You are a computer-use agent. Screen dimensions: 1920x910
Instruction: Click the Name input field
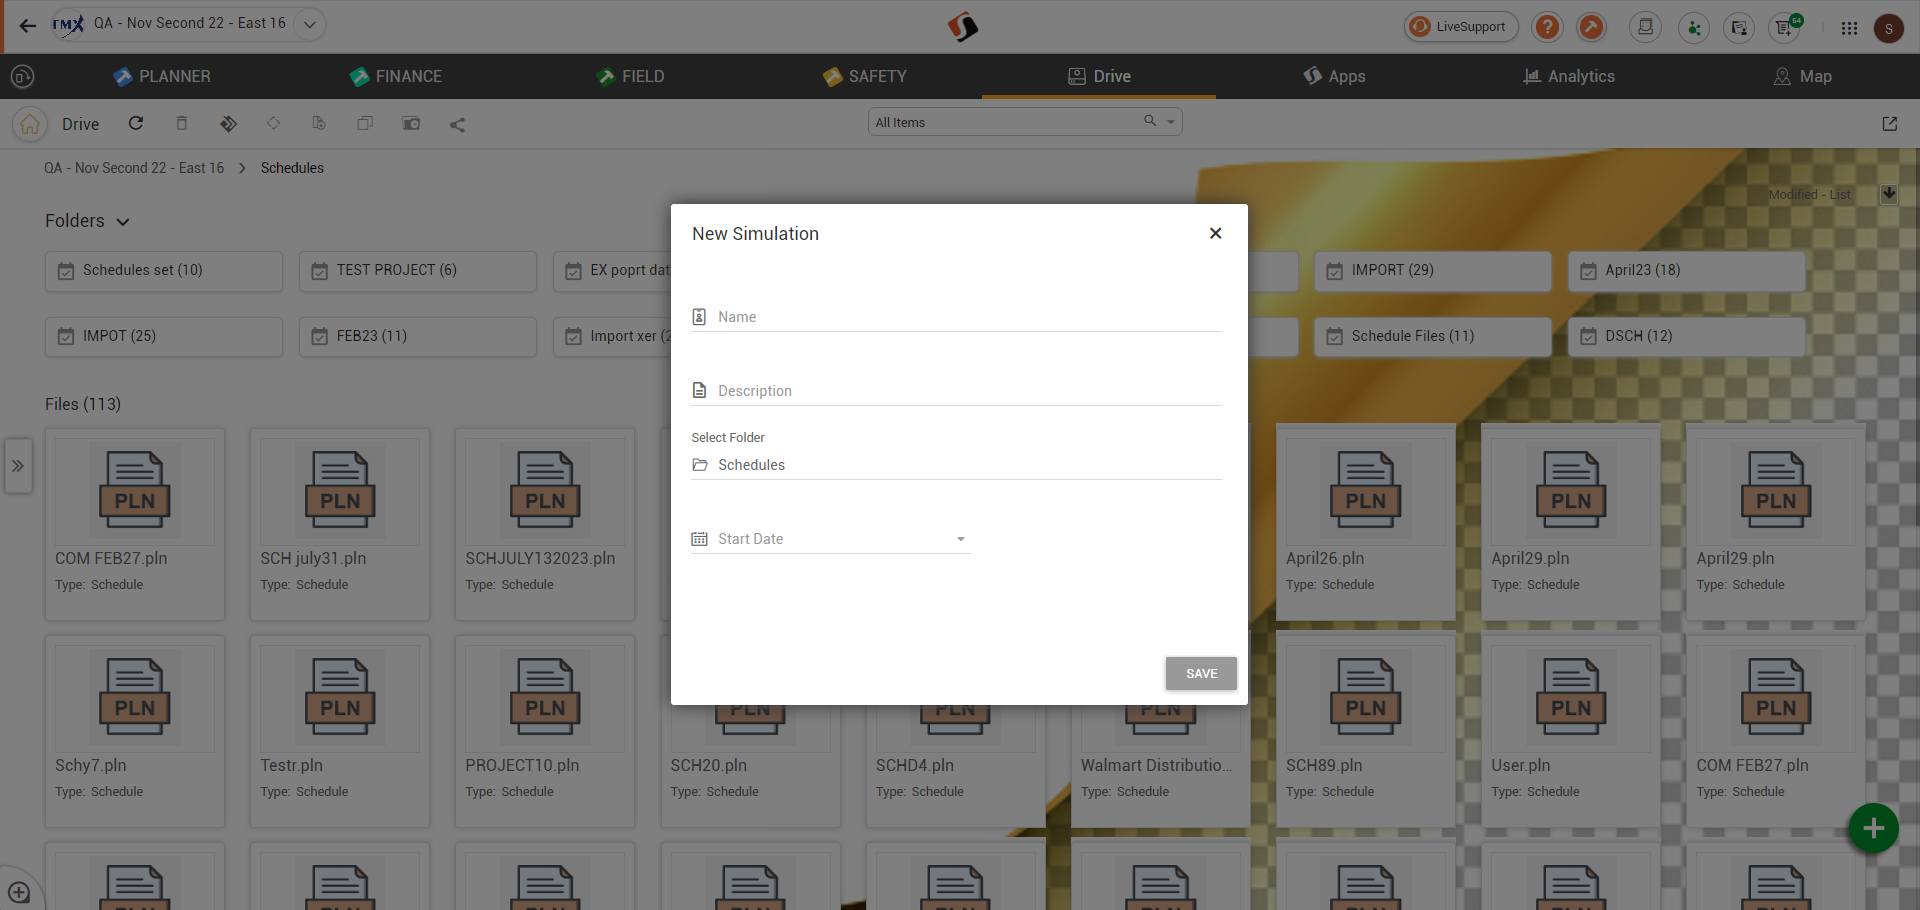[956, 317]
